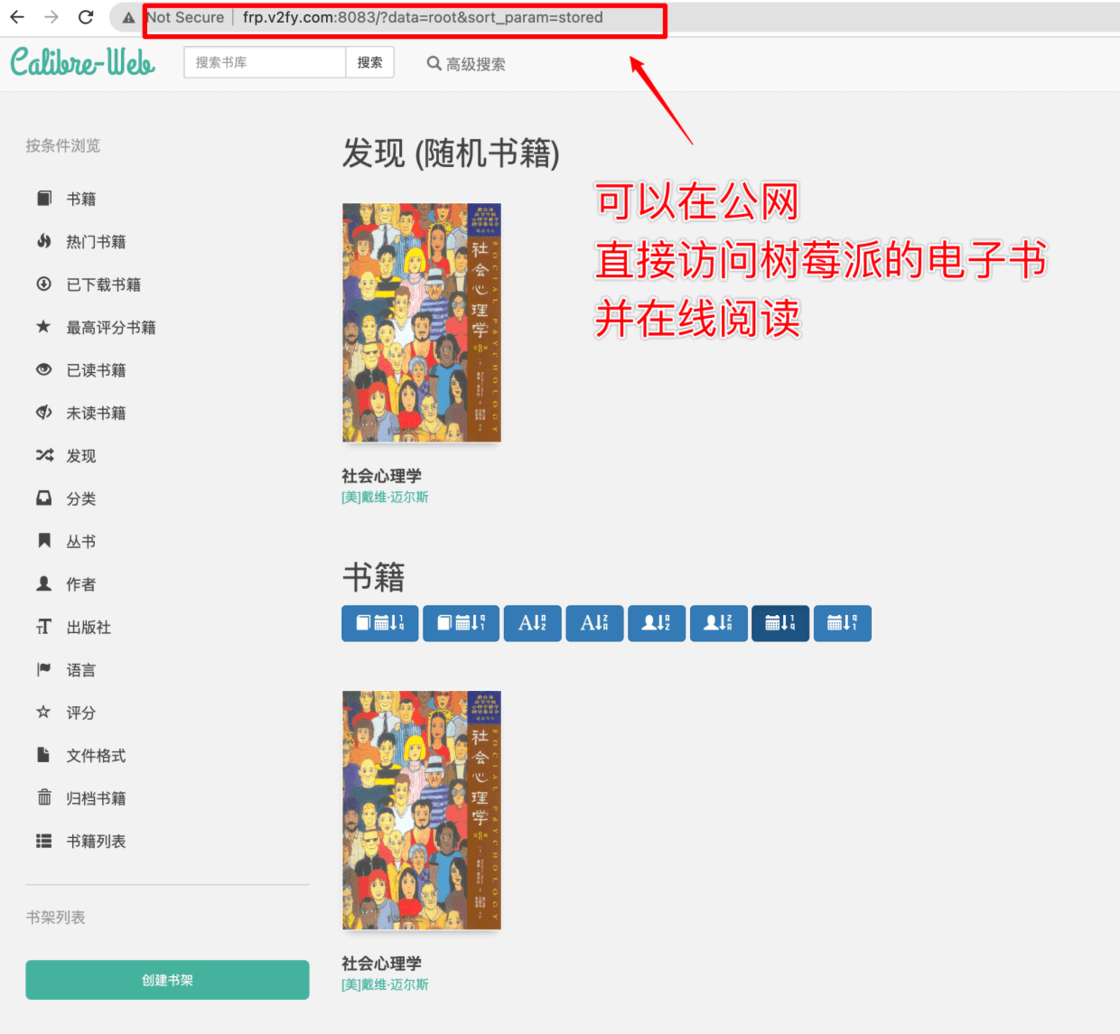Click the 创建书架 create shelf button
Image resolution: width=1120 pixels, height=1034 pixels.
167,980
